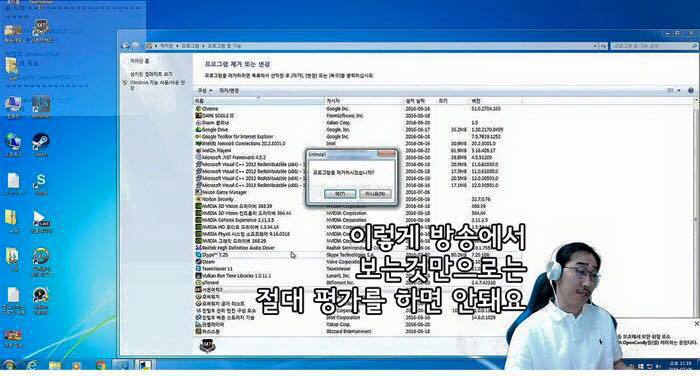
Task: Select the Google Drive program icon
Action: click(199, 130)
